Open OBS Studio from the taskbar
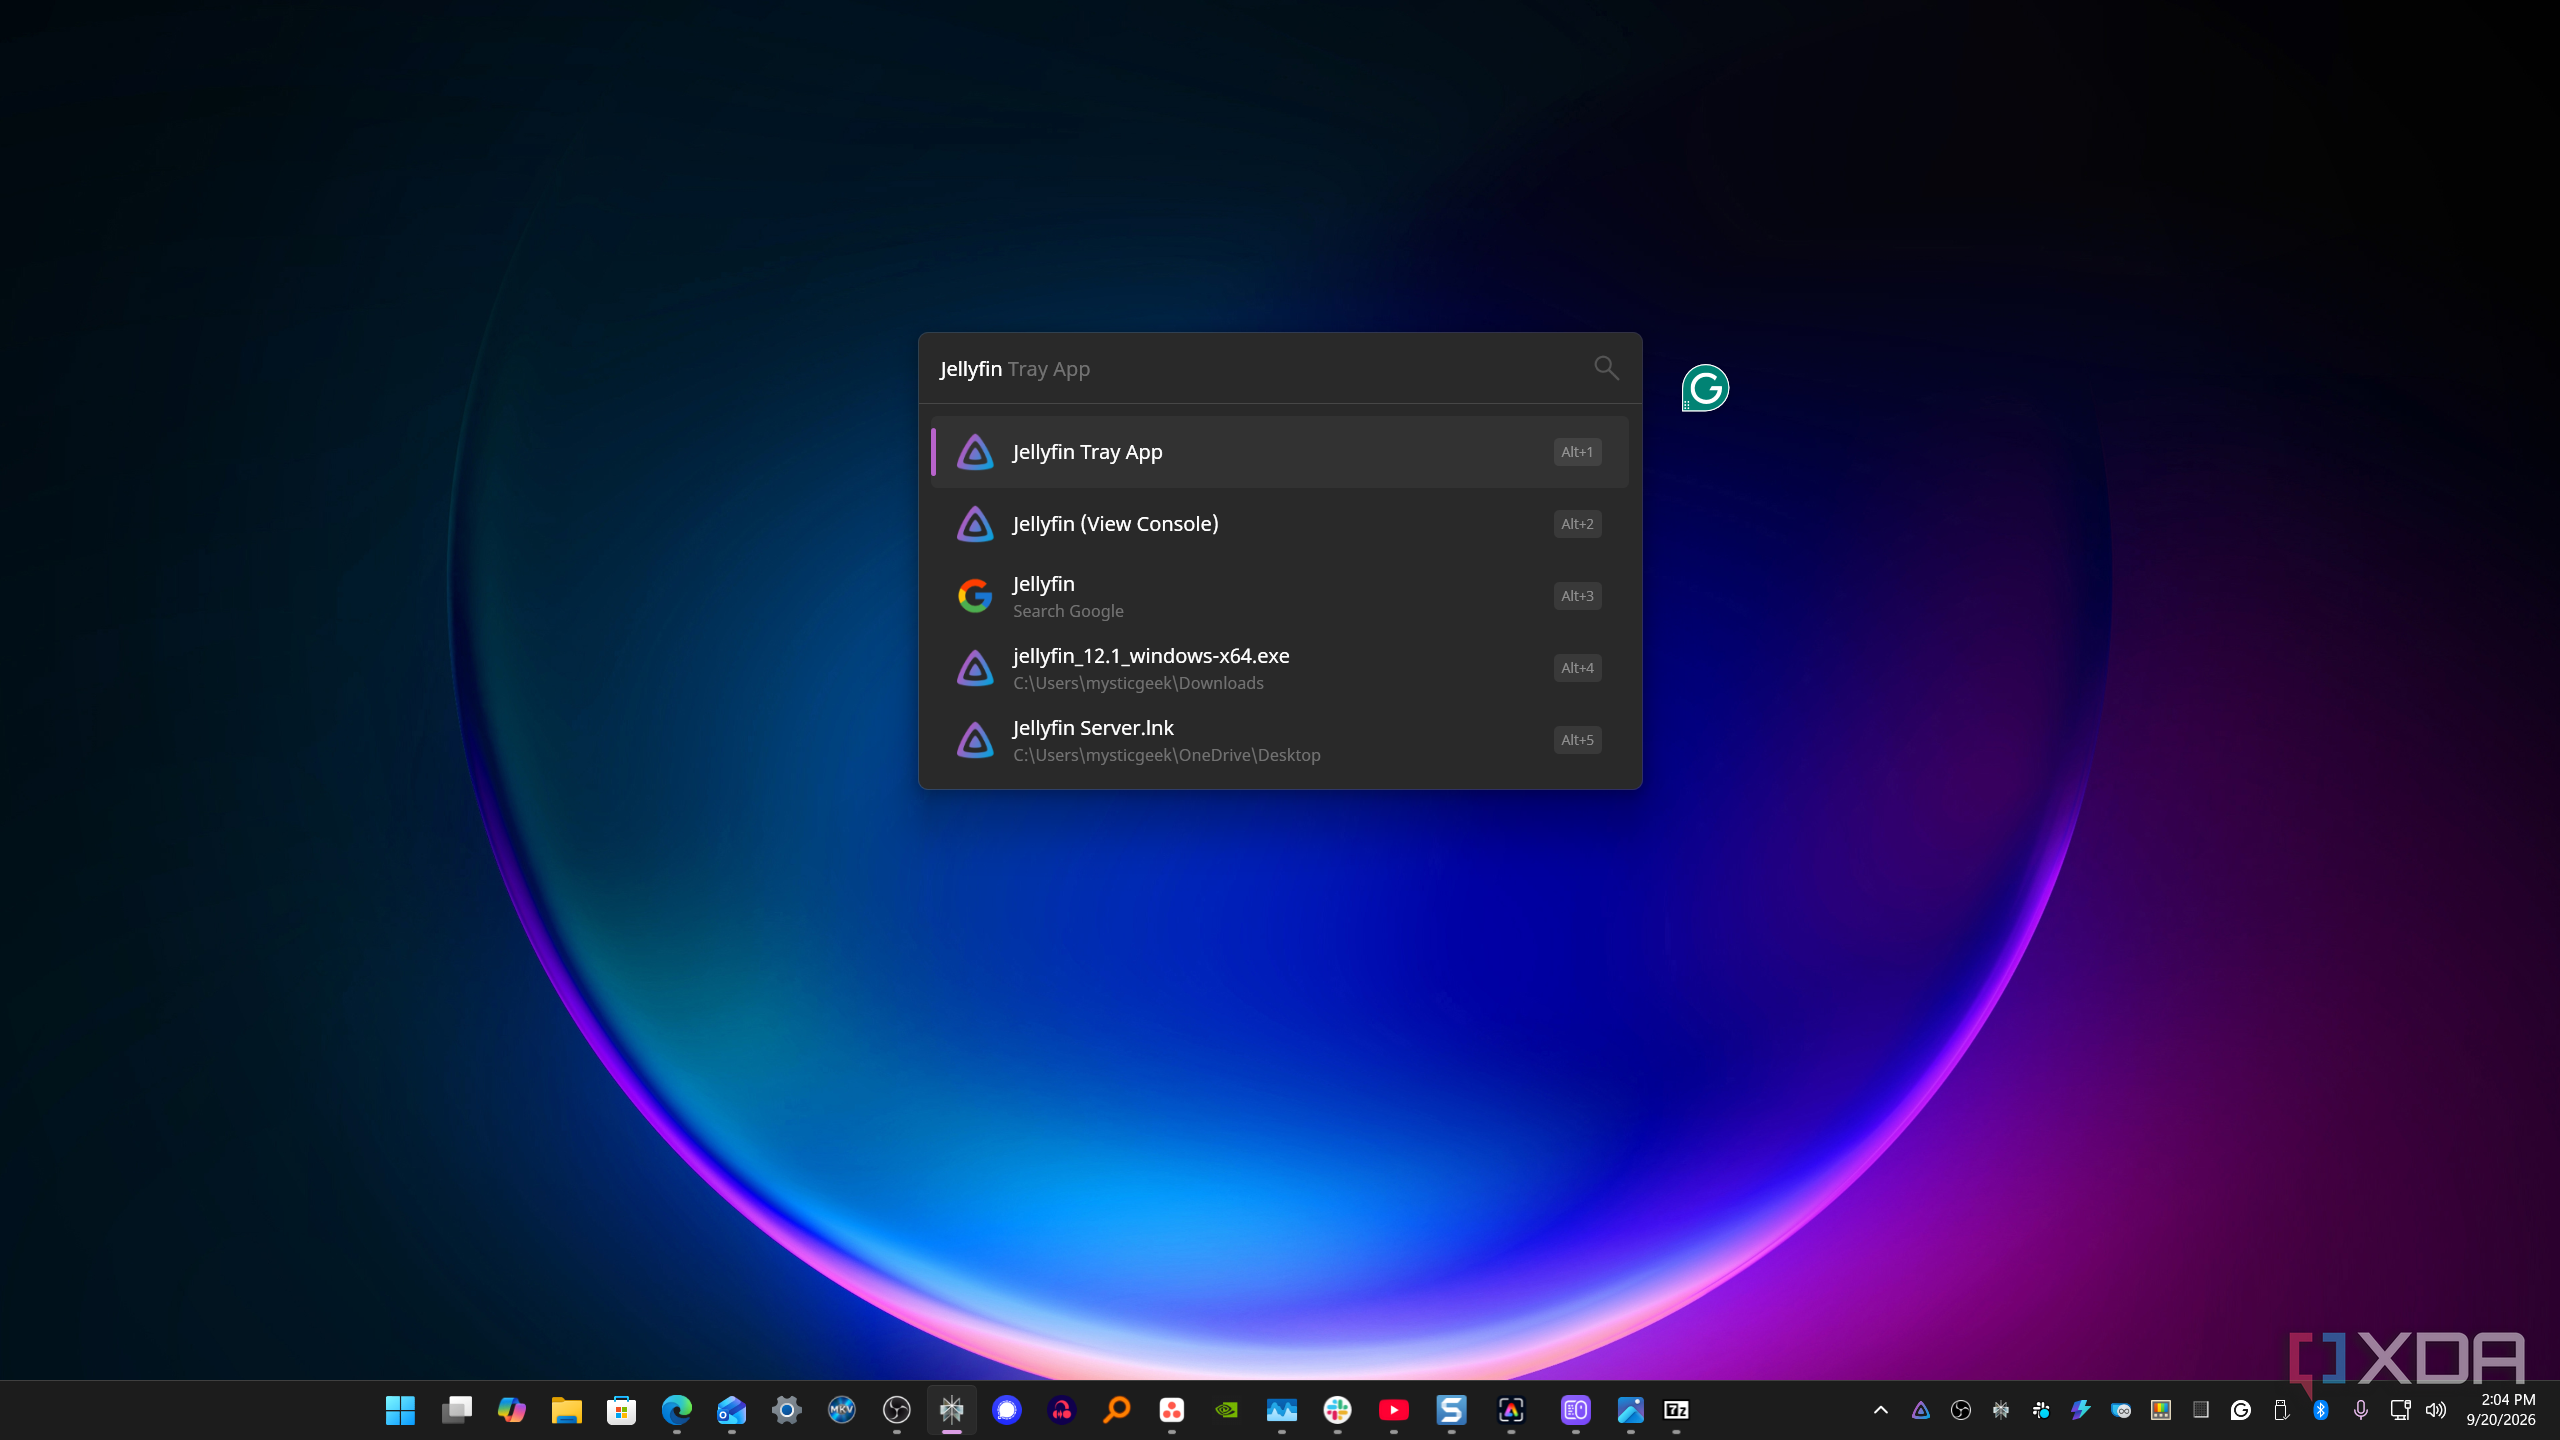2560x1440 pixels. point(897,1410)
